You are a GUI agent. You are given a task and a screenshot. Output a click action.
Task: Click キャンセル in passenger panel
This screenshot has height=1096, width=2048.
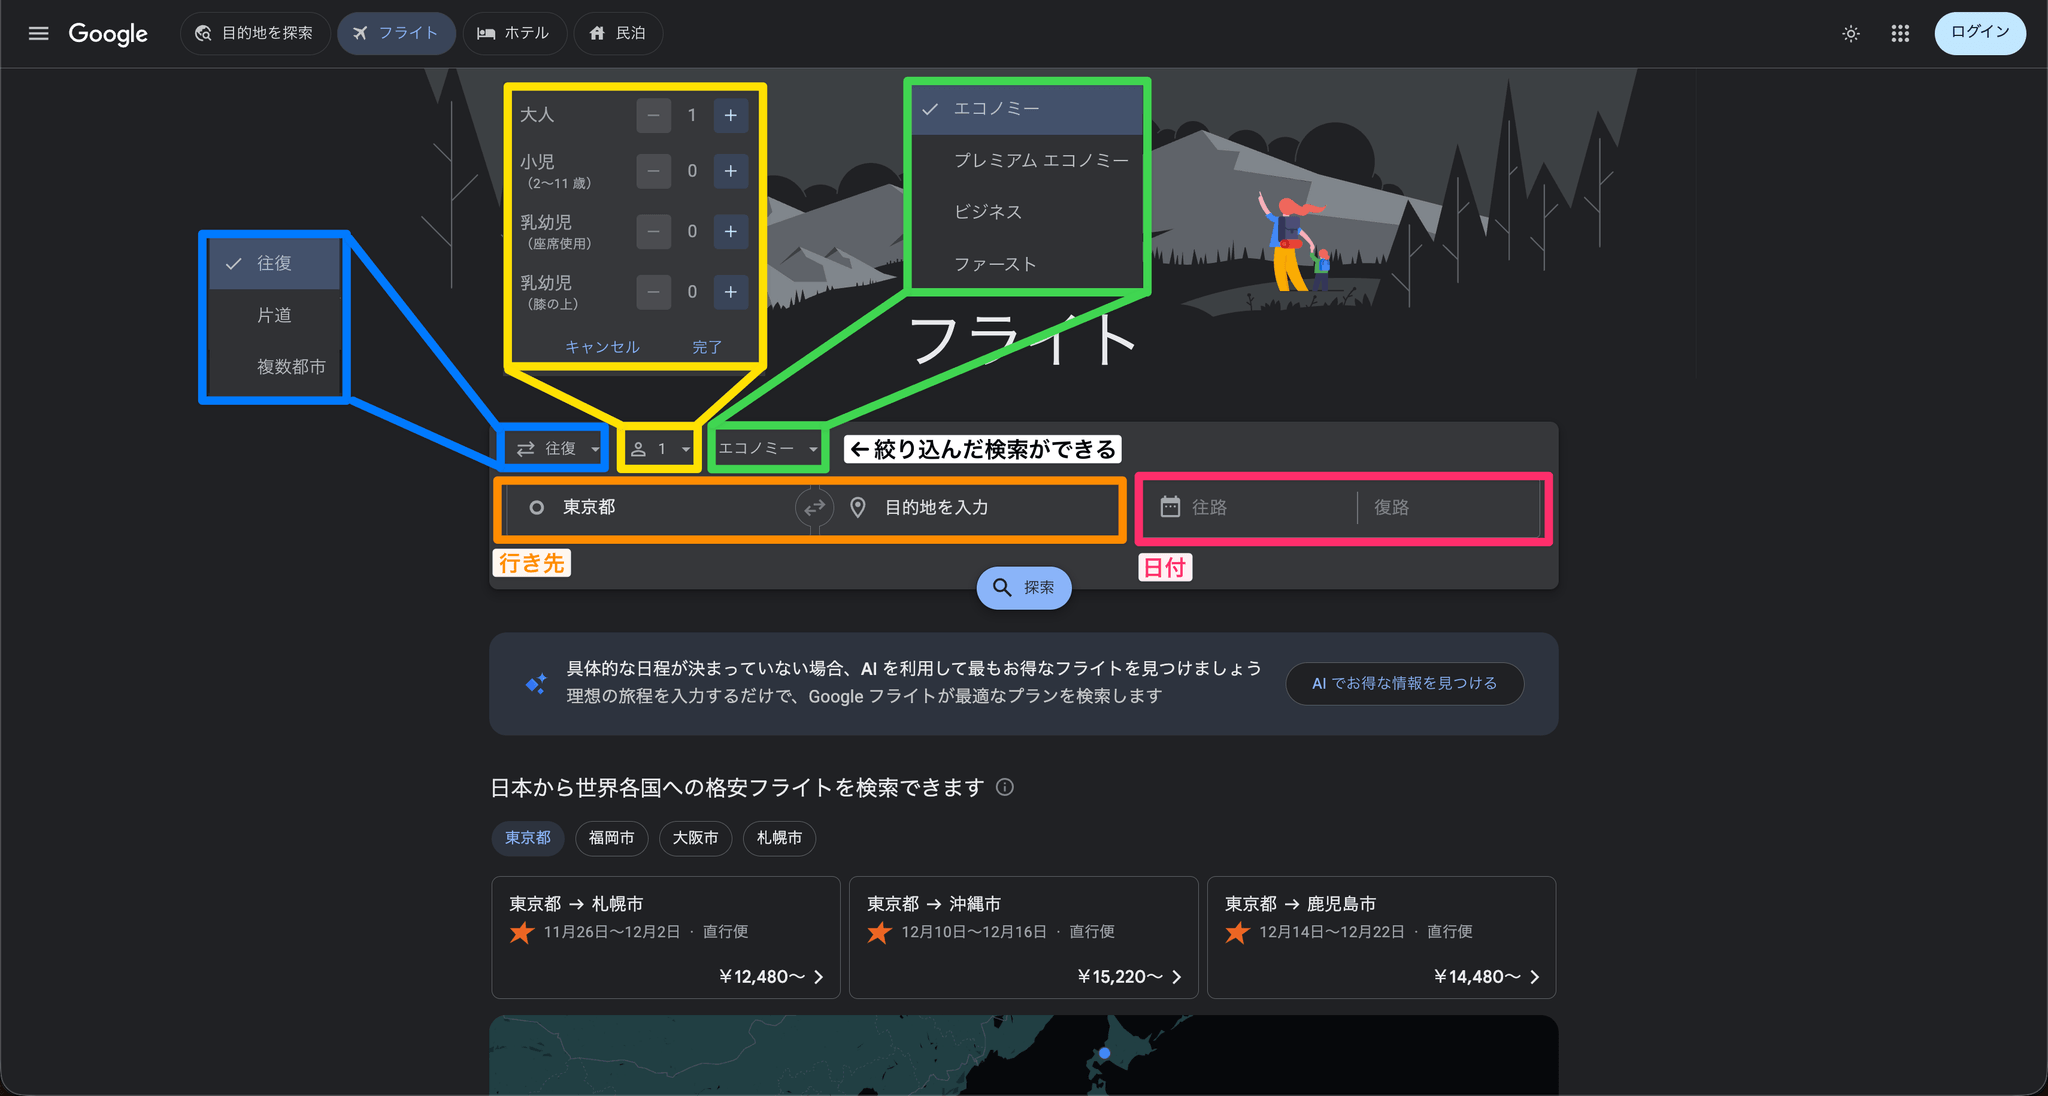pos(602,347)
